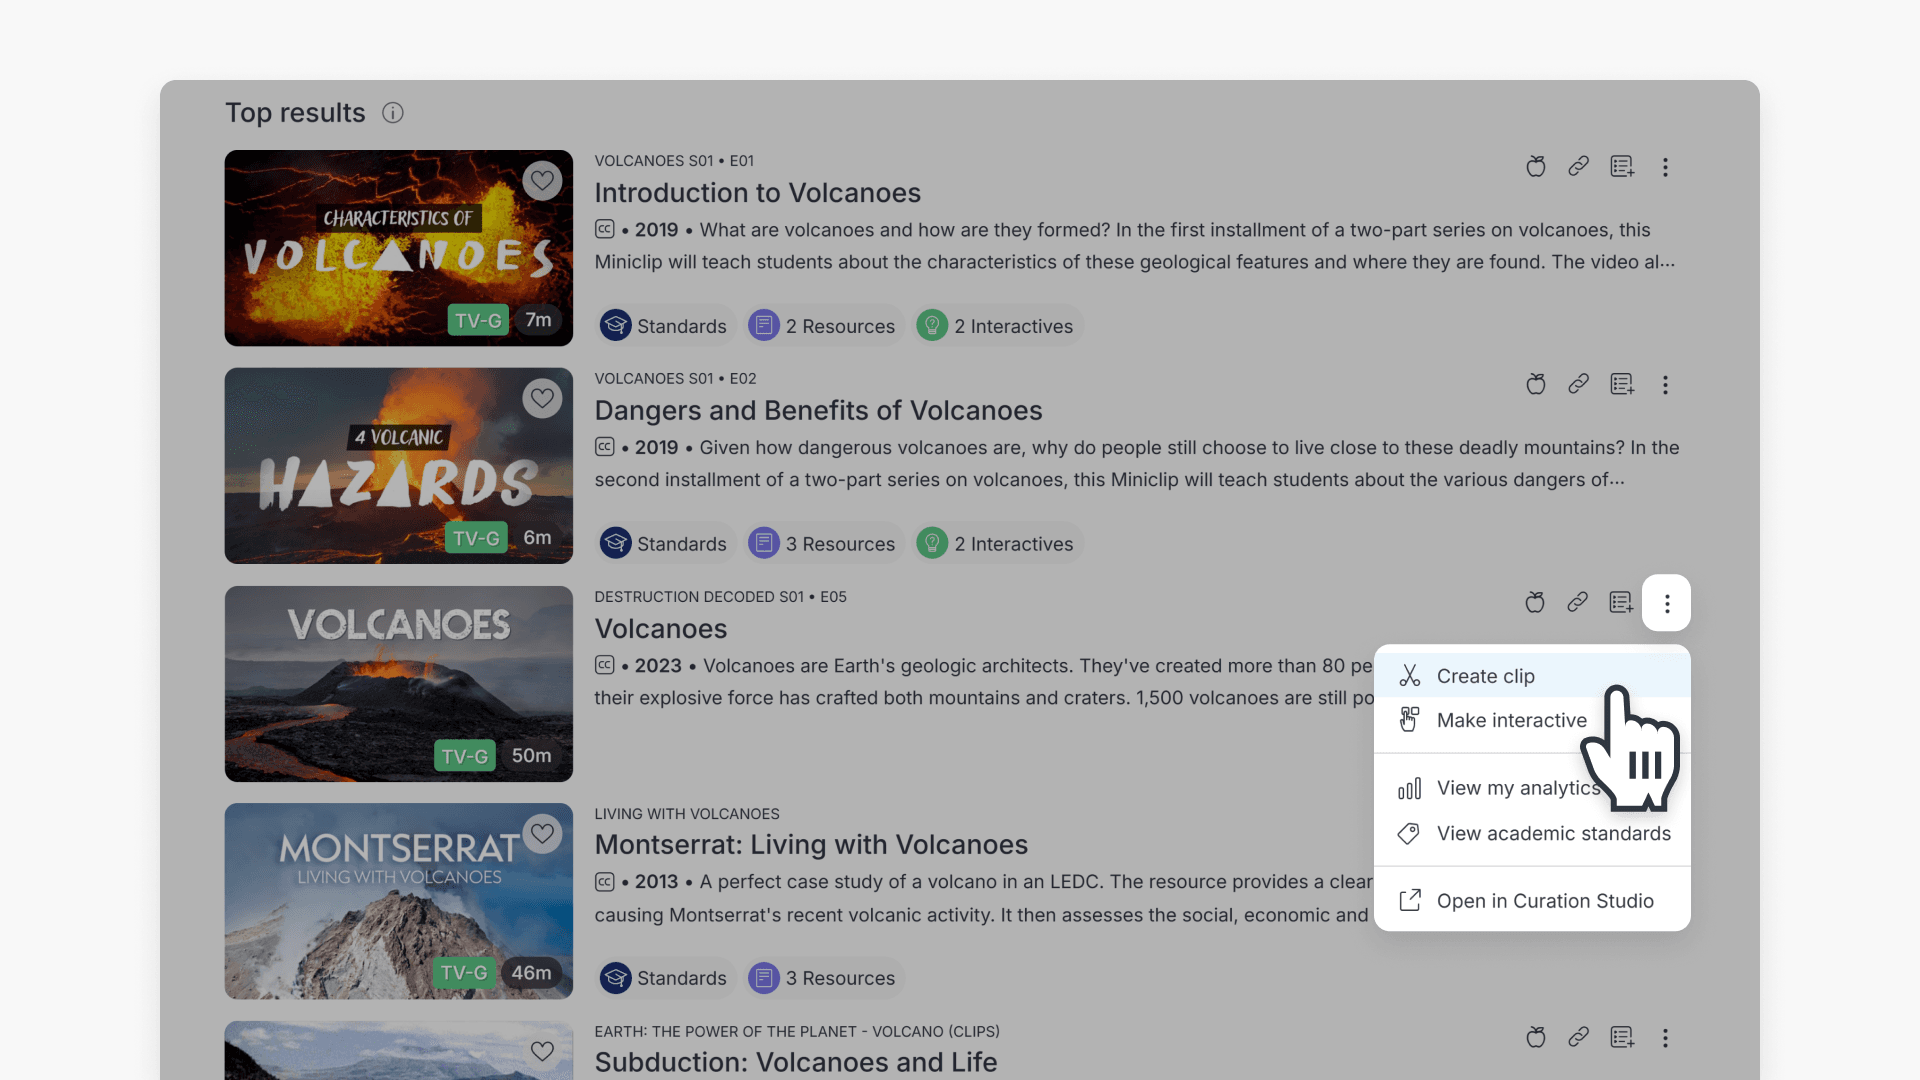Favorite the Introduction to Volcanoes video
Image resolution: width=1920 pixels, height=1080 pixels.
coord(543,181)
